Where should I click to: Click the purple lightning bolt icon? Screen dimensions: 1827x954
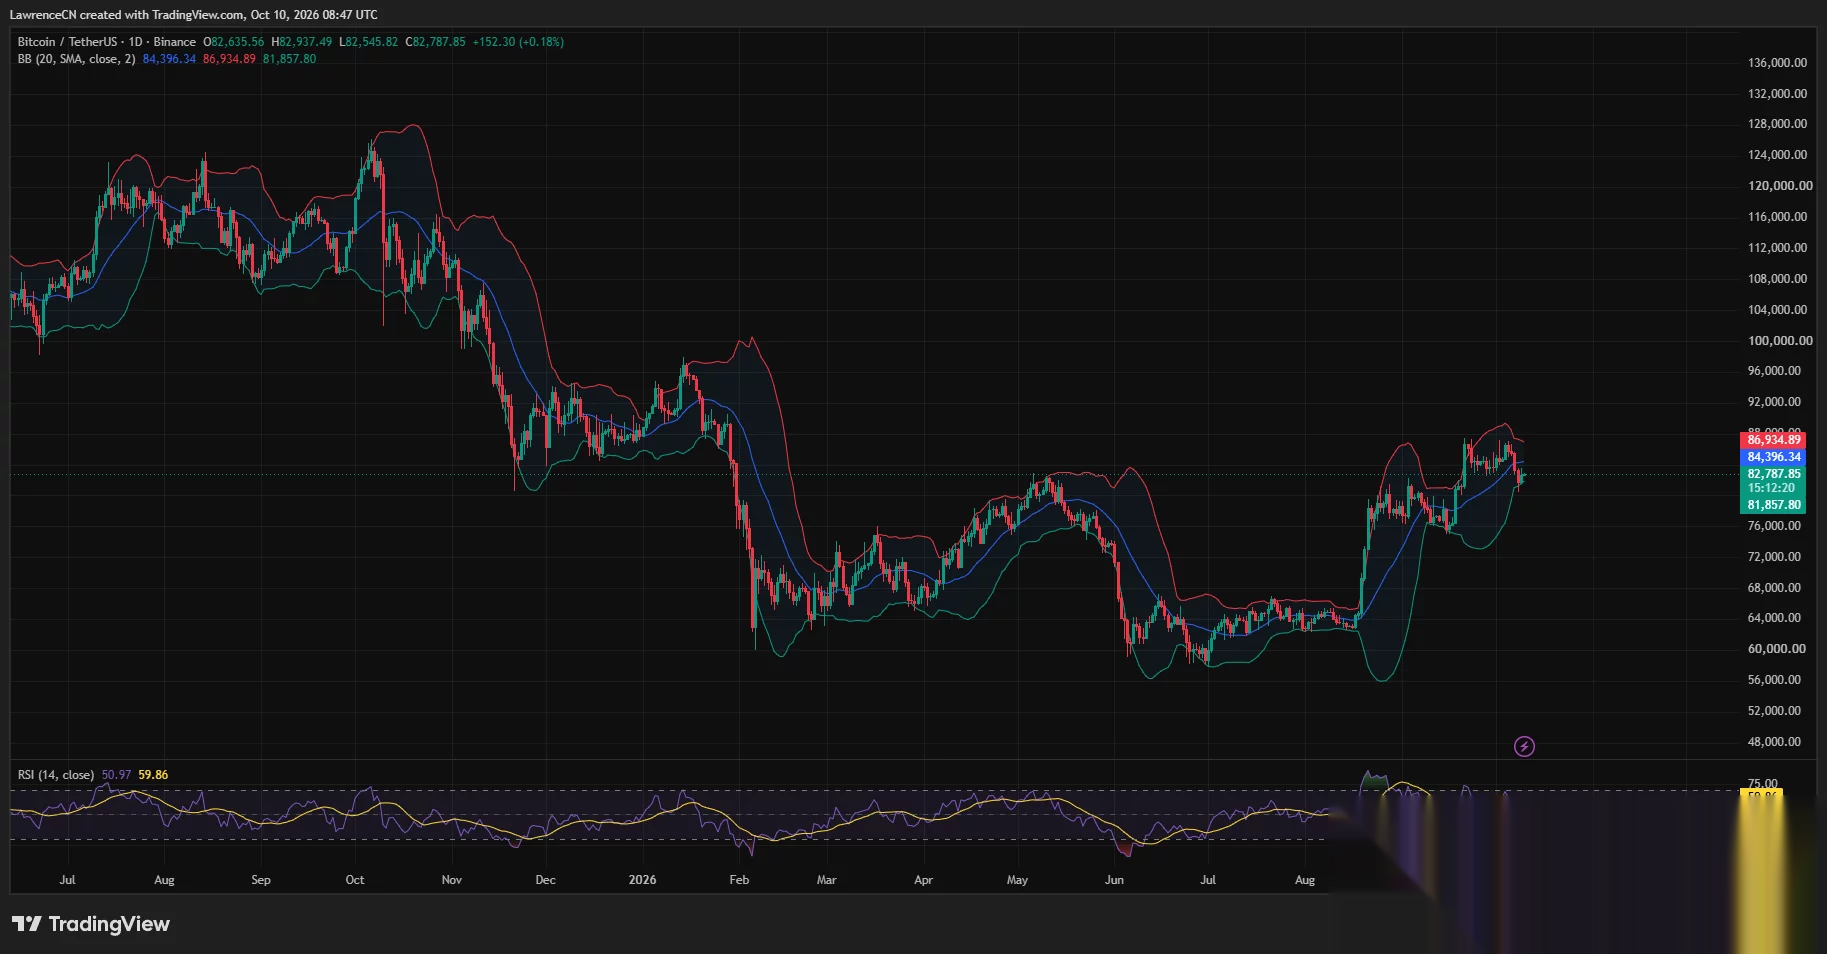[1524, 746]
